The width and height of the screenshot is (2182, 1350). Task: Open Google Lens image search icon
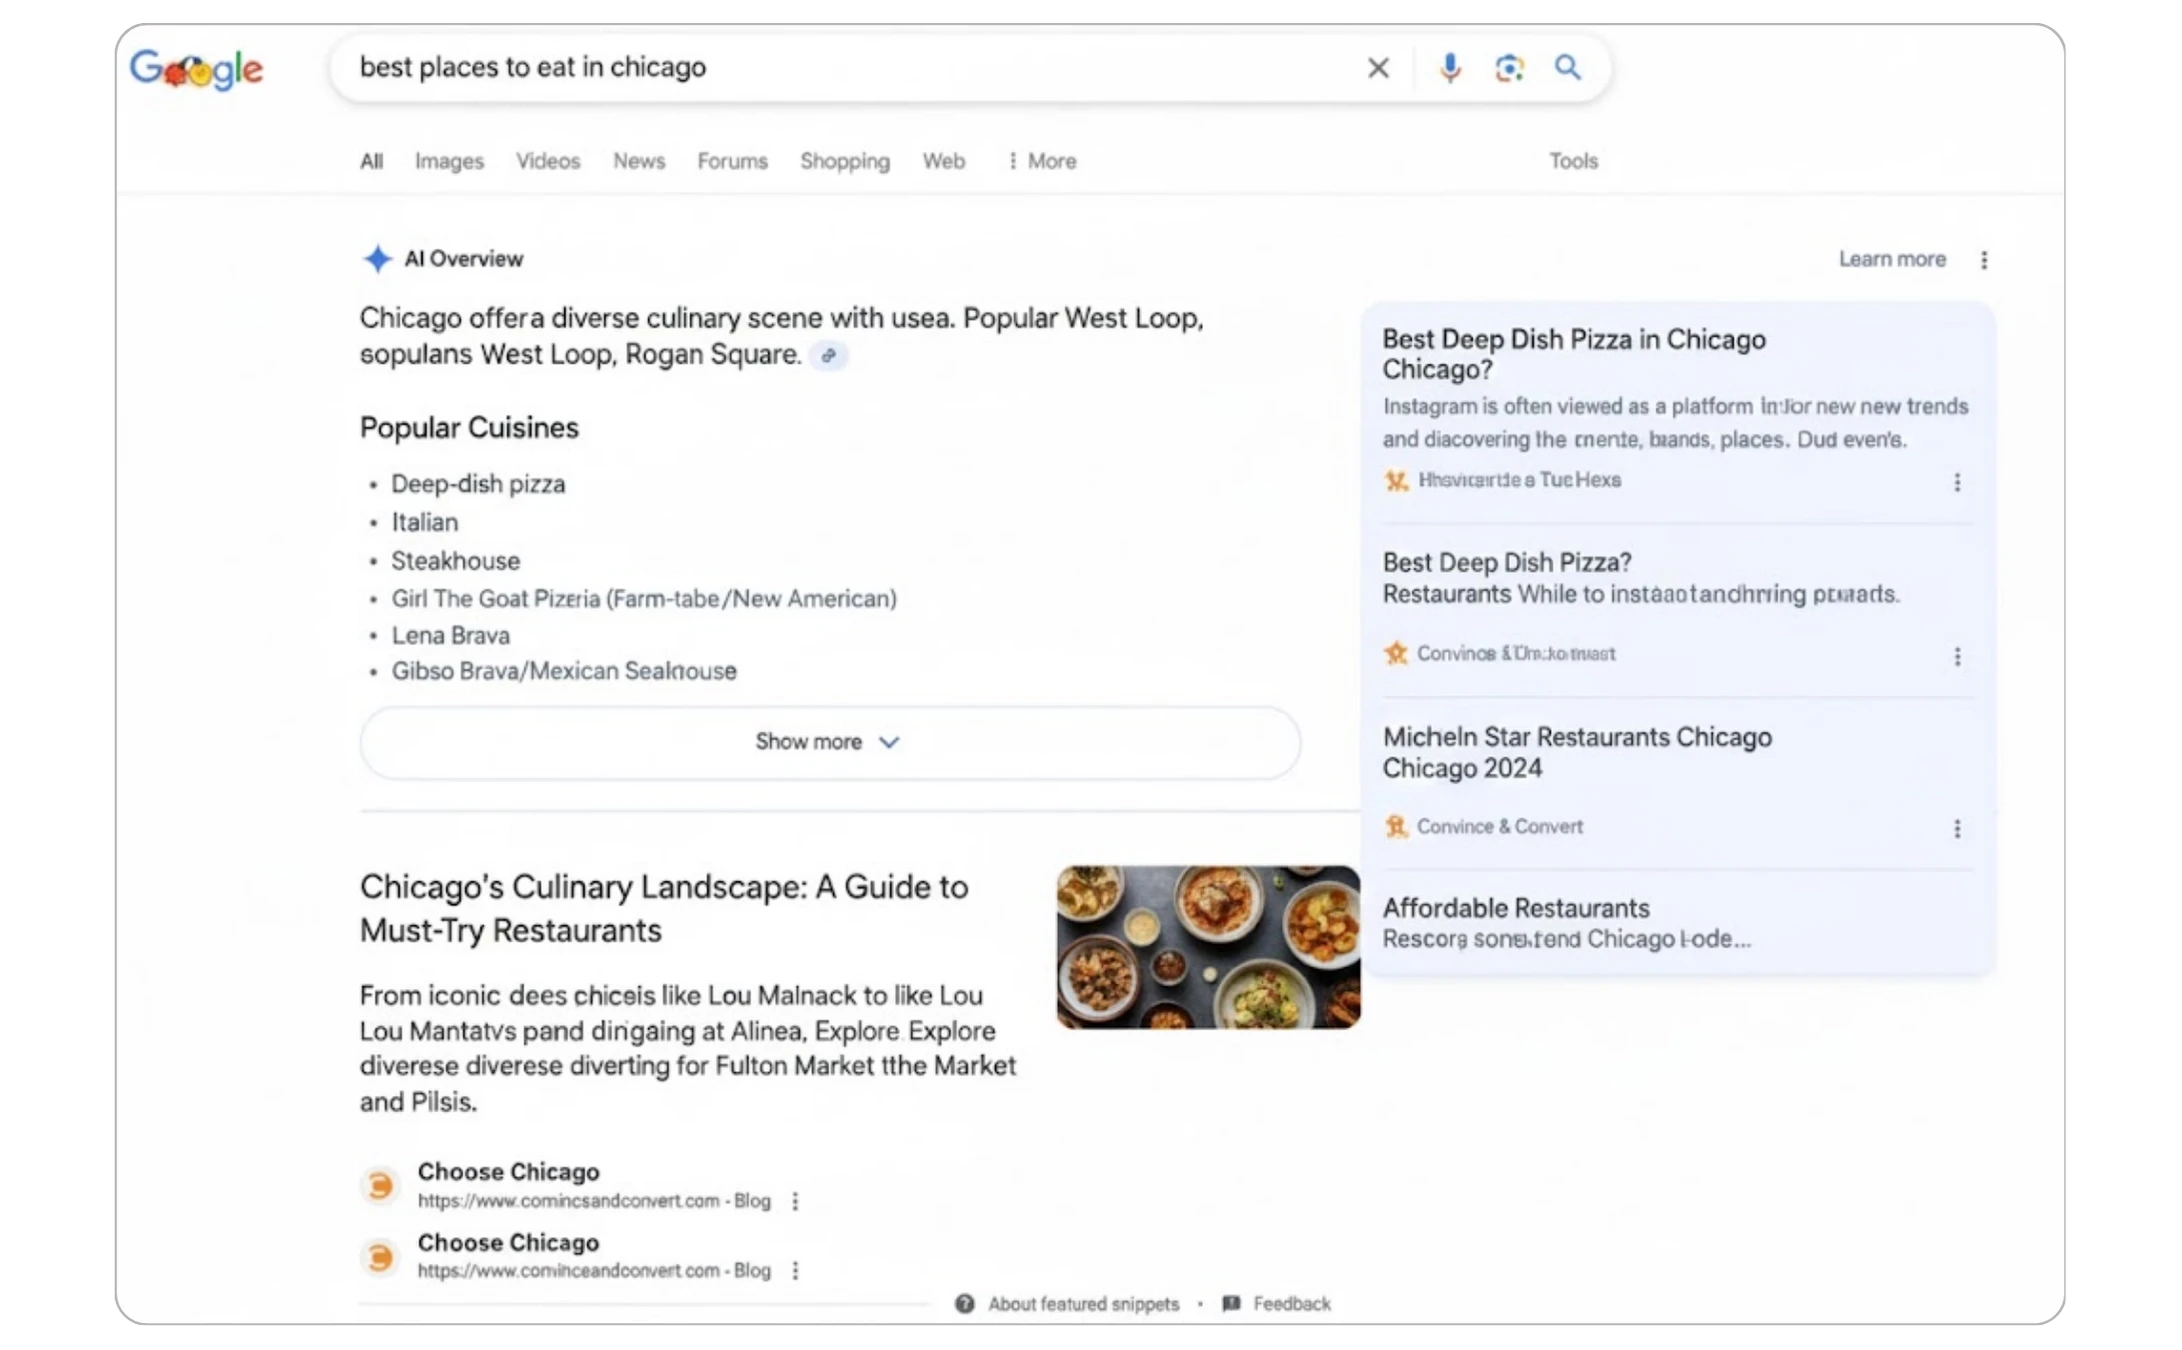[1509, 68]
